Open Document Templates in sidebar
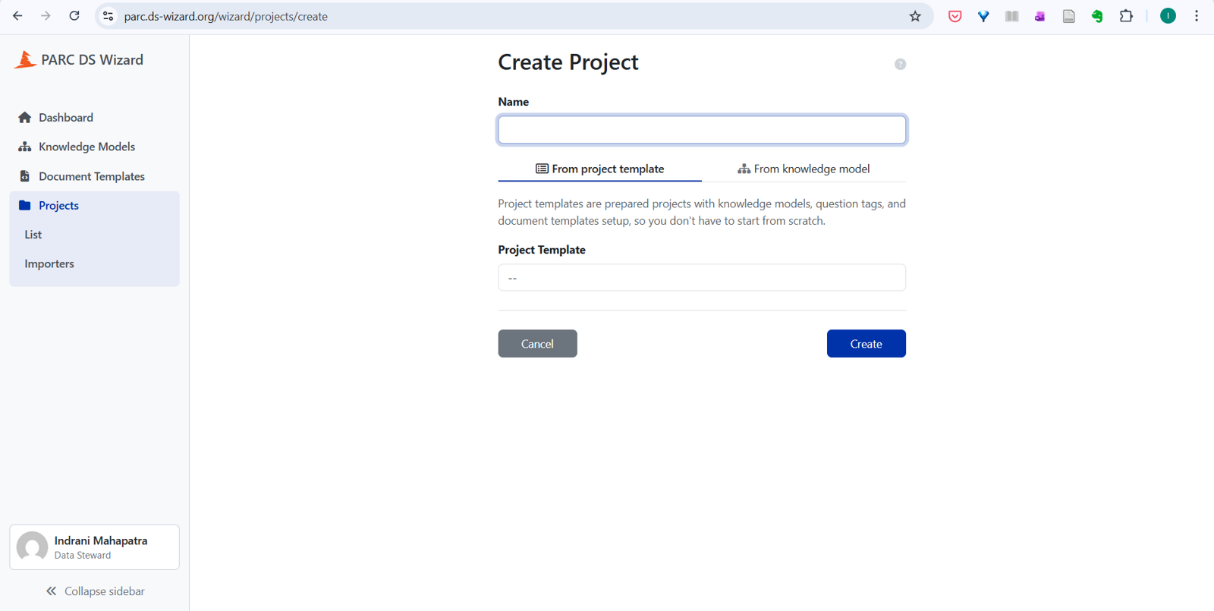 click(x=91, y=177)
